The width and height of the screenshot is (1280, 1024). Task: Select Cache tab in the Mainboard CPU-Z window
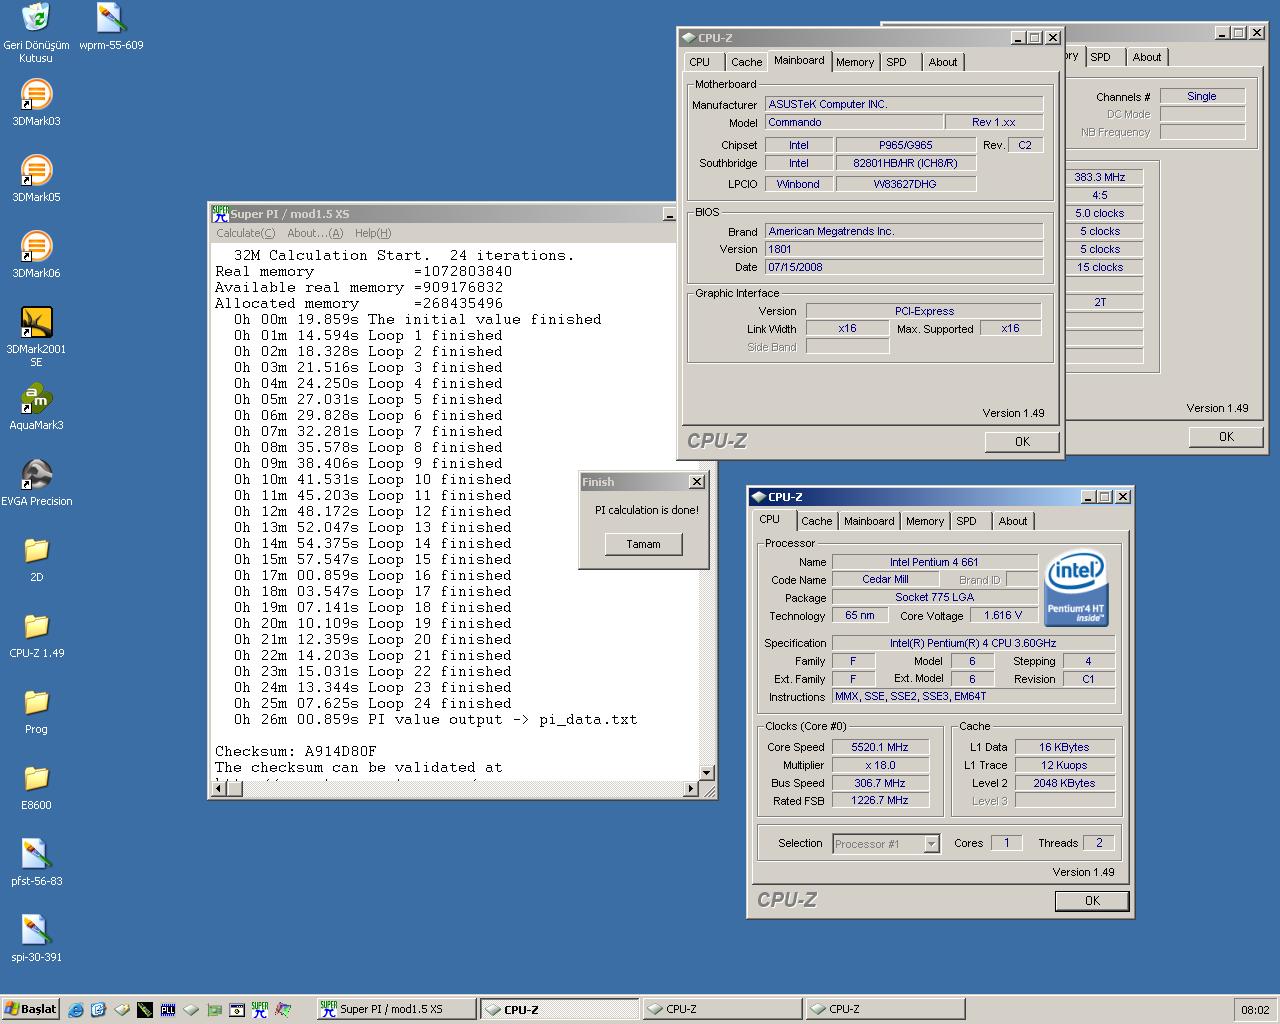point(746,62)
